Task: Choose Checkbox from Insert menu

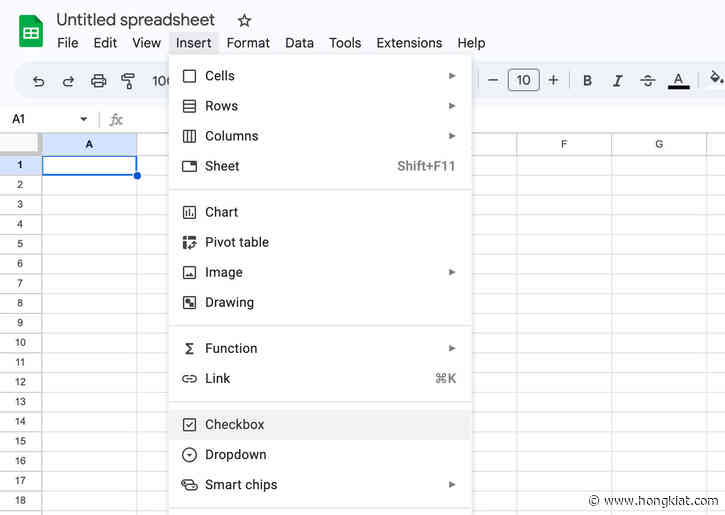Action: click(x=320, y=424)
